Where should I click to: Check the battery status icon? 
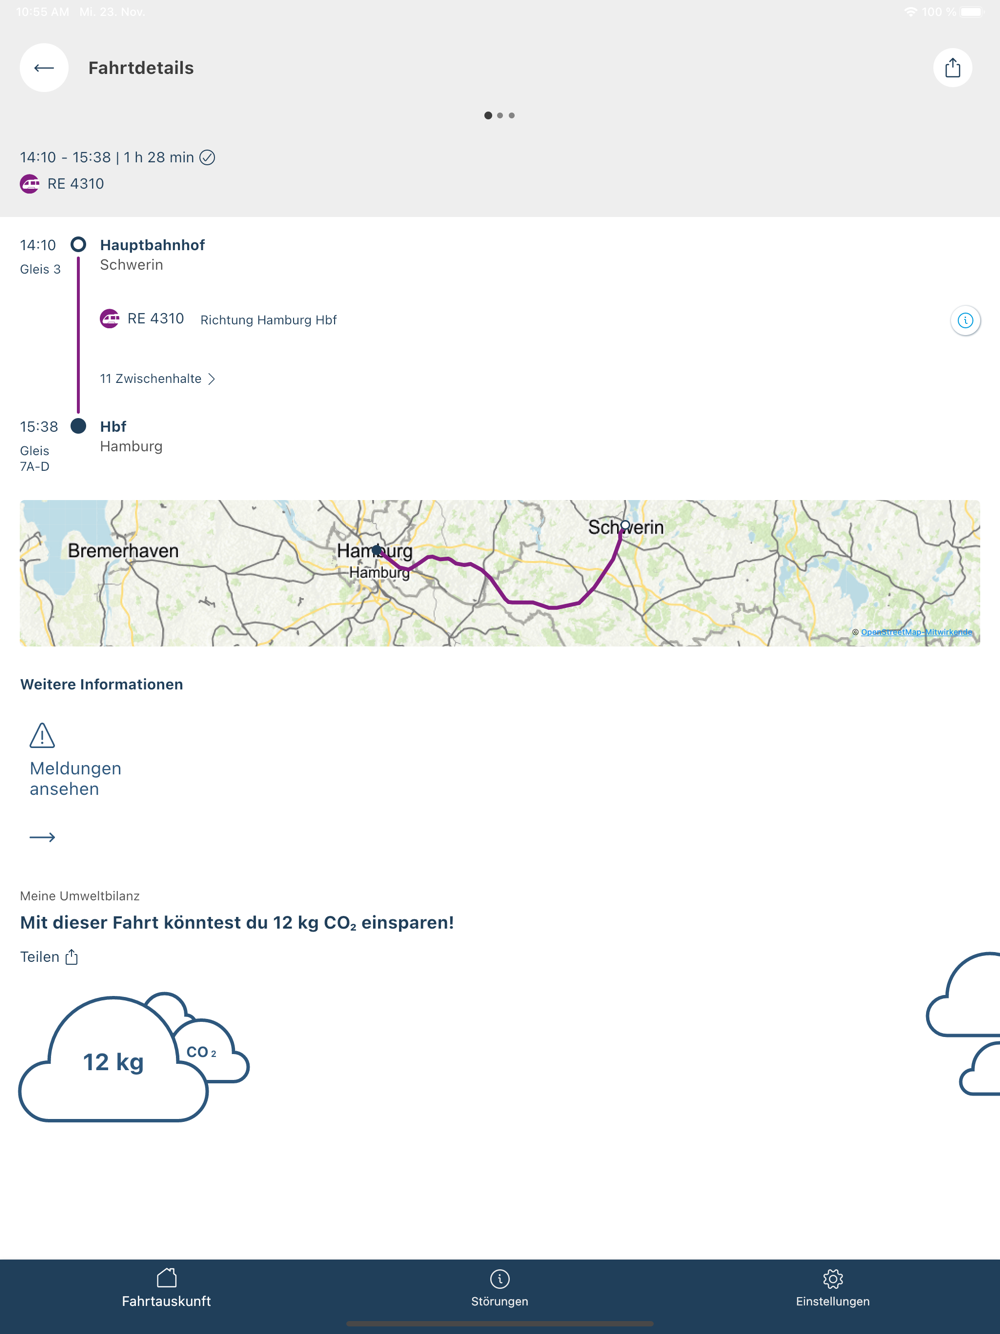971,12
